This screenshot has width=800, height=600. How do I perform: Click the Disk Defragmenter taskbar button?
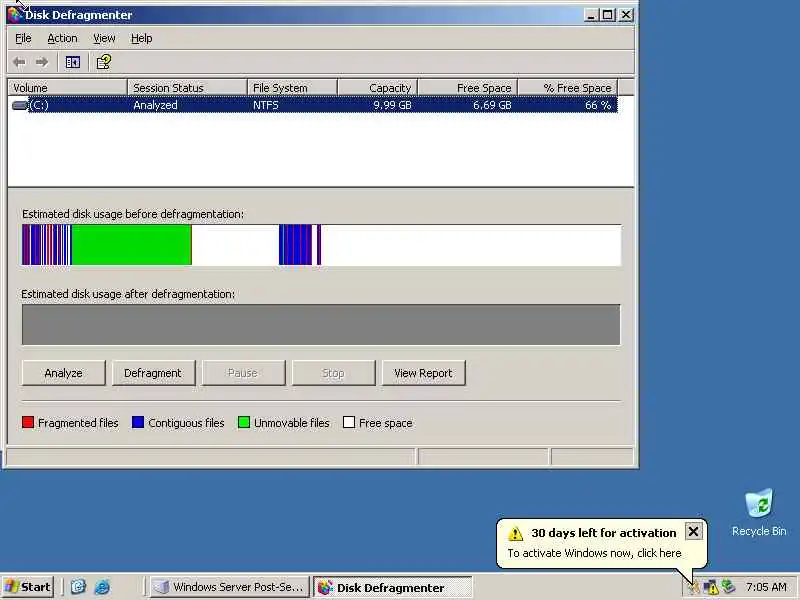[392, 587]
